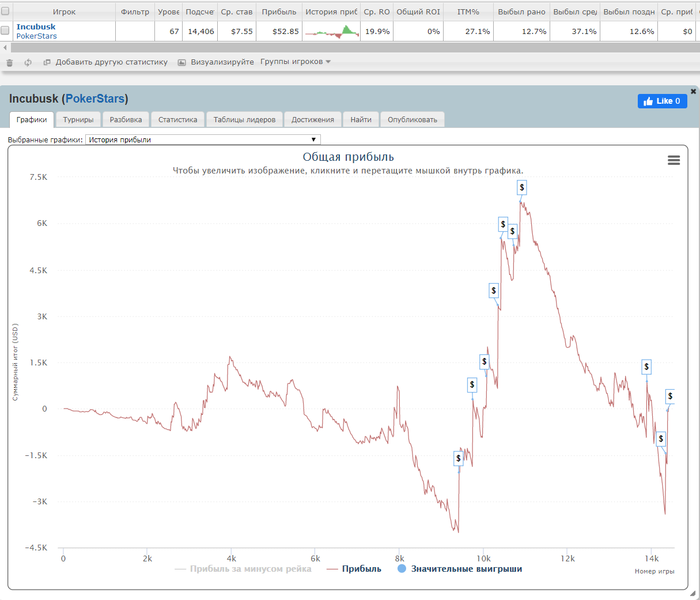This screenshot has width=700, height=600.
Task: Click the 14,406 count cell
Action: pos(200,32)
